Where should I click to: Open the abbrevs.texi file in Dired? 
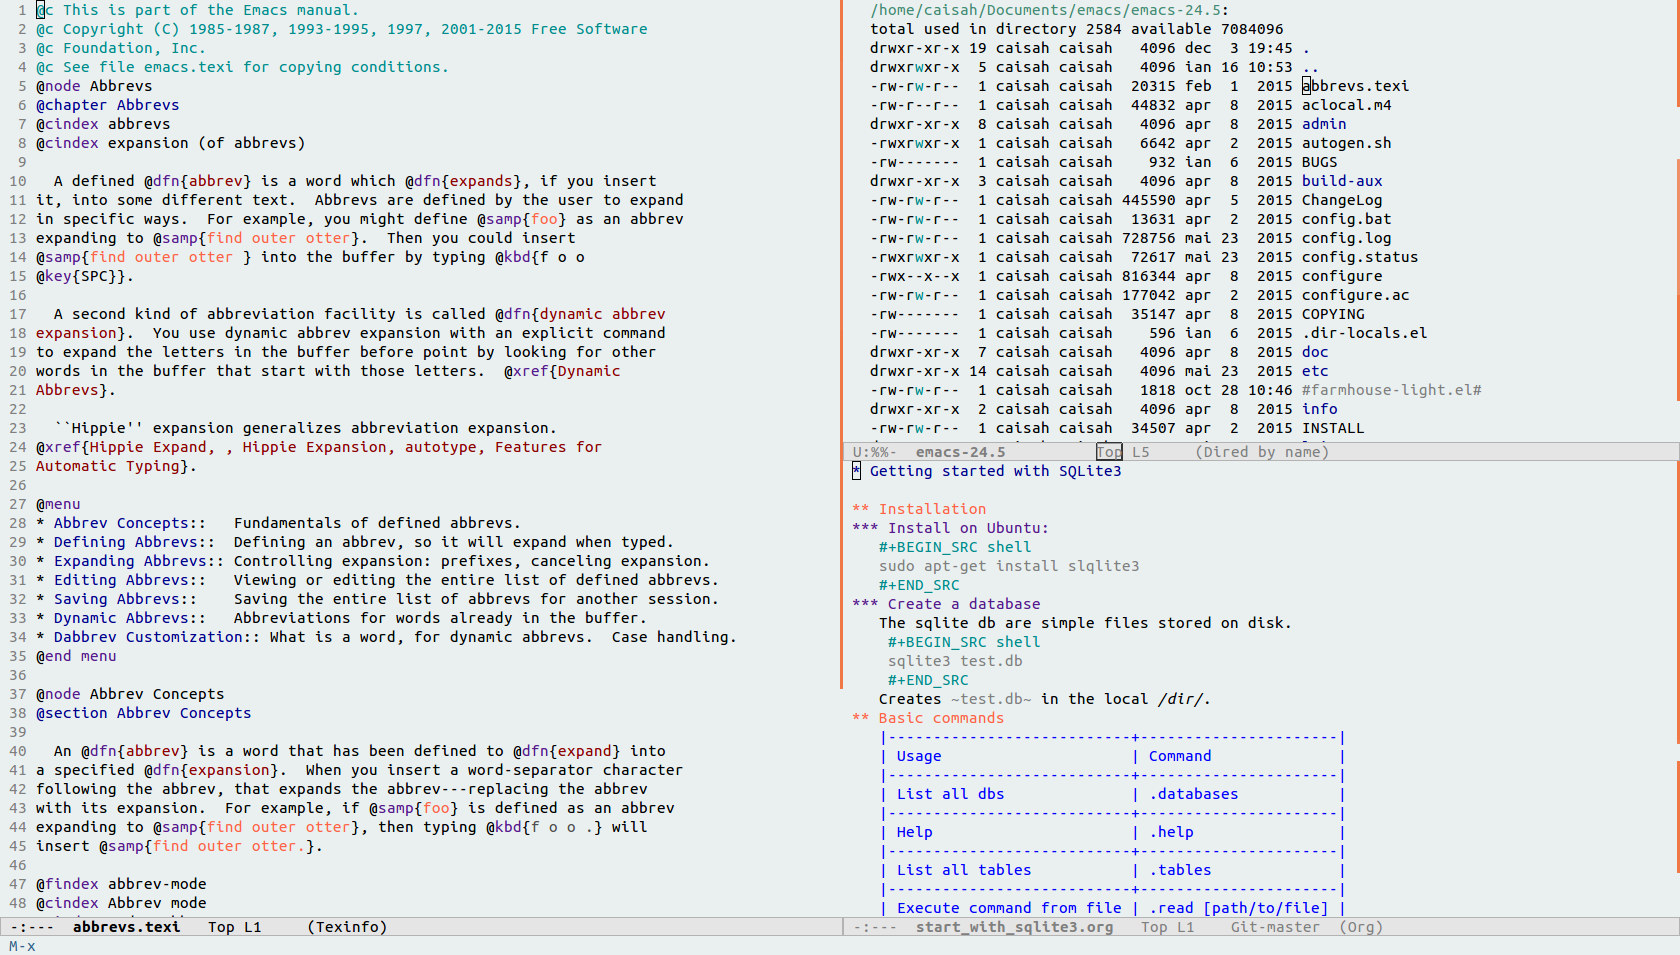(1355, 86)
